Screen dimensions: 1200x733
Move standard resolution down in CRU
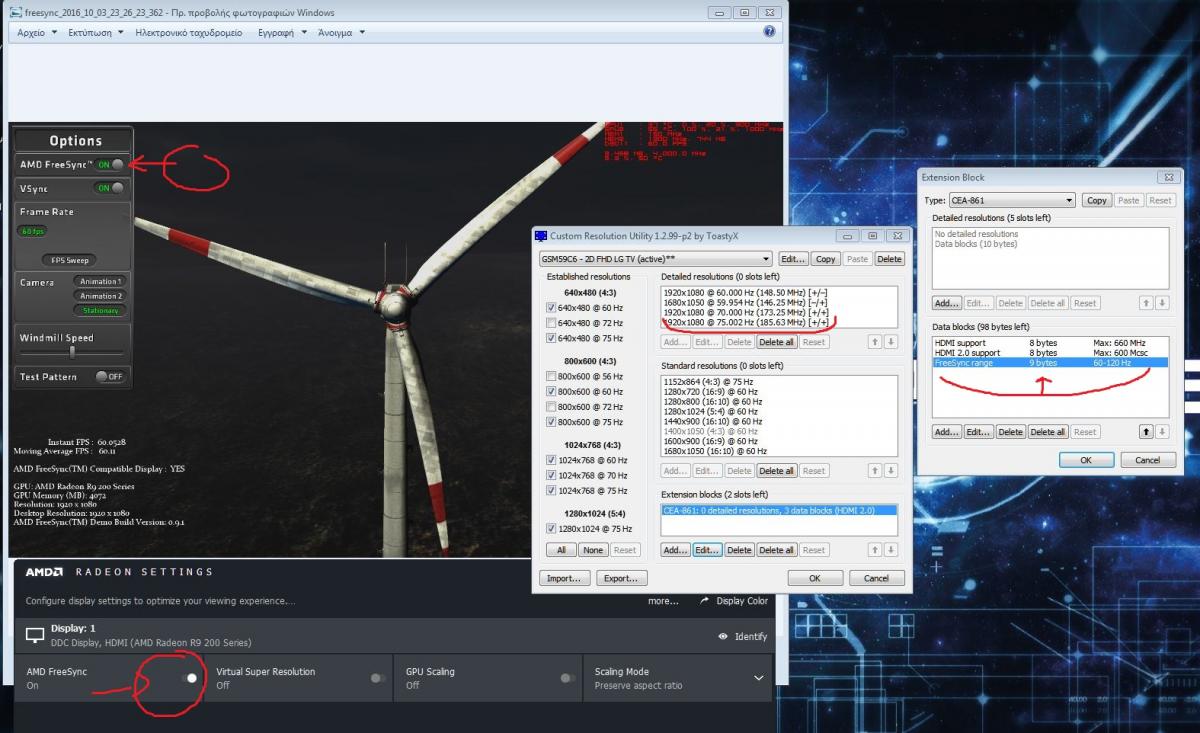pyautogui.click(x=891, y=471)
